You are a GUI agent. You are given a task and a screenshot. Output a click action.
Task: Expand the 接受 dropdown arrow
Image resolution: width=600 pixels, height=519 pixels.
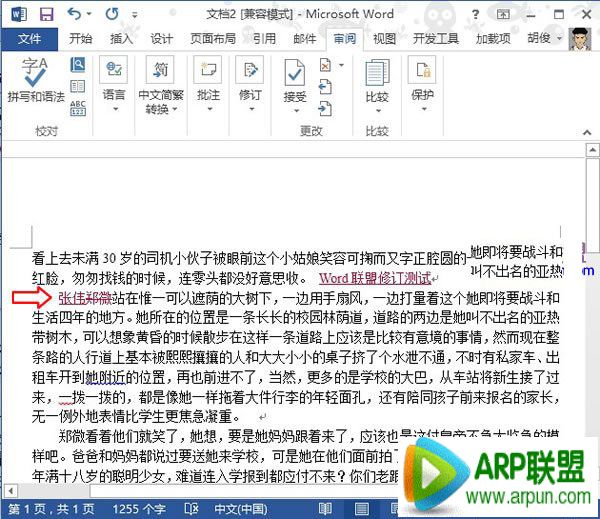coord(296,111)
